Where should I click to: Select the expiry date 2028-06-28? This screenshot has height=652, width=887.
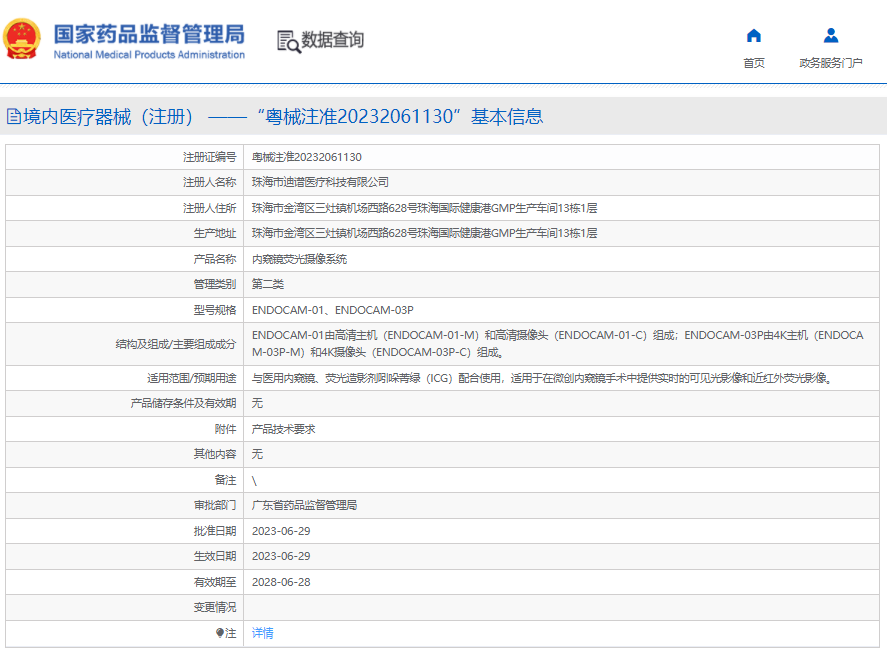[x=281, y=582]
